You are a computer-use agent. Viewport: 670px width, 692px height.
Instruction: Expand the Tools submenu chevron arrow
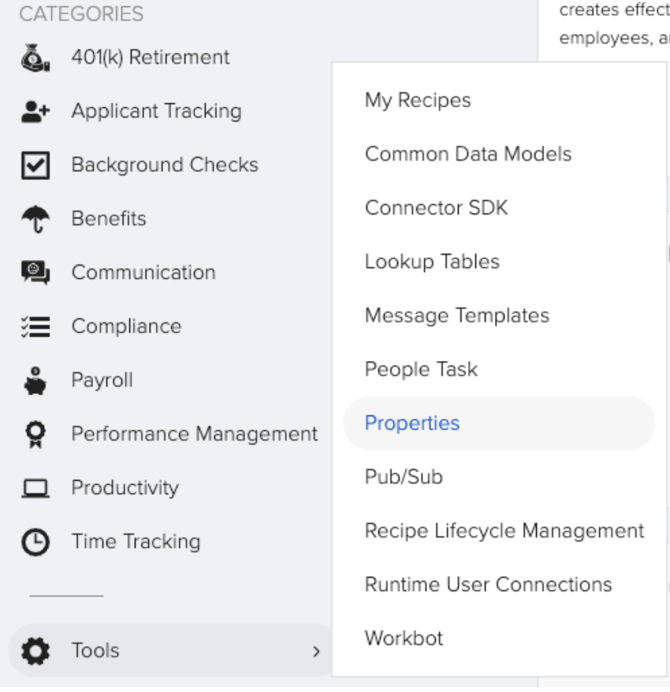pyautogui.click(x=316, y=651)
